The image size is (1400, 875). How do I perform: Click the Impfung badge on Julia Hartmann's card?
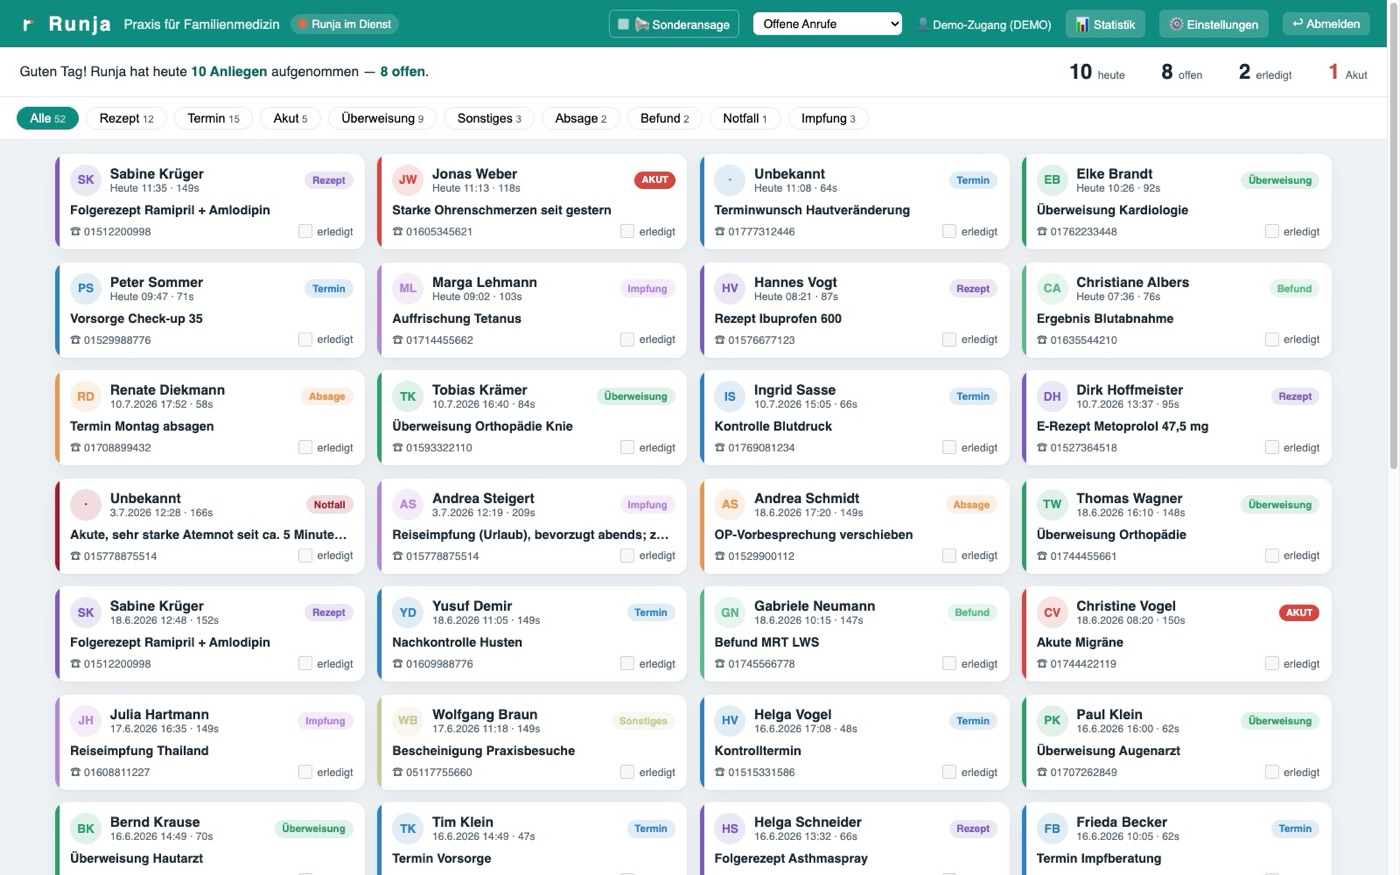click(325, 721)
